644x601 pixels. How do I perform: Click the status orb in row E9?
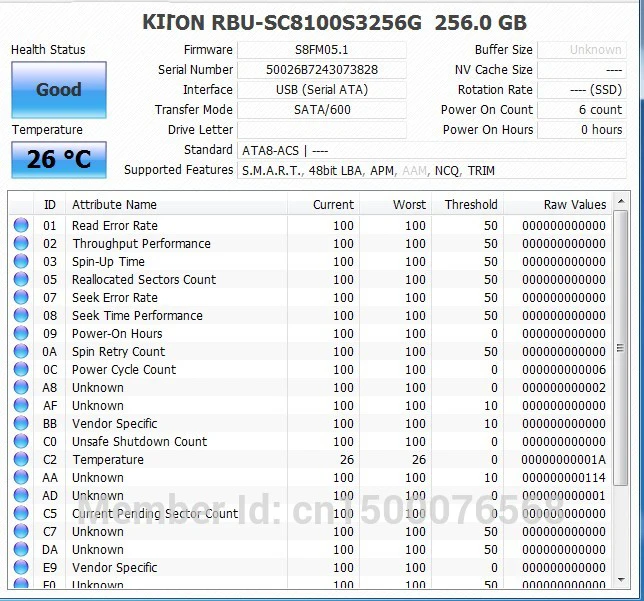coord(21,567)
